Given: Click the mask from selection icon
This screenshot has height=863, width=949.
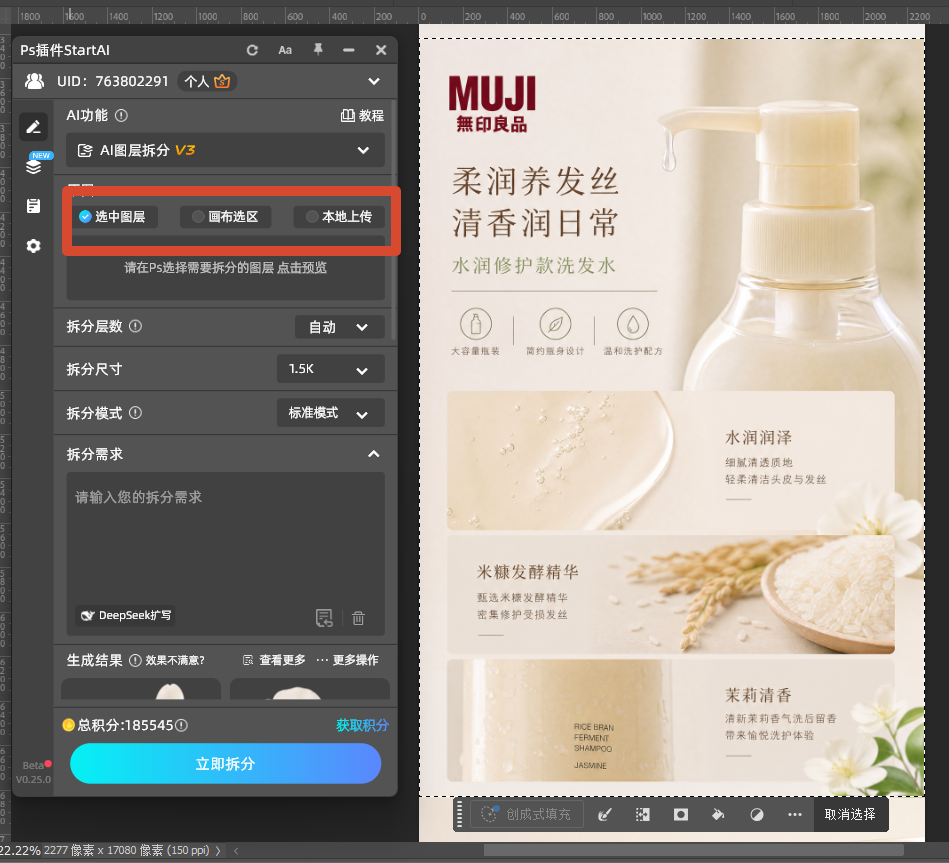Looking at the screenshot, I should coord(680,815).
